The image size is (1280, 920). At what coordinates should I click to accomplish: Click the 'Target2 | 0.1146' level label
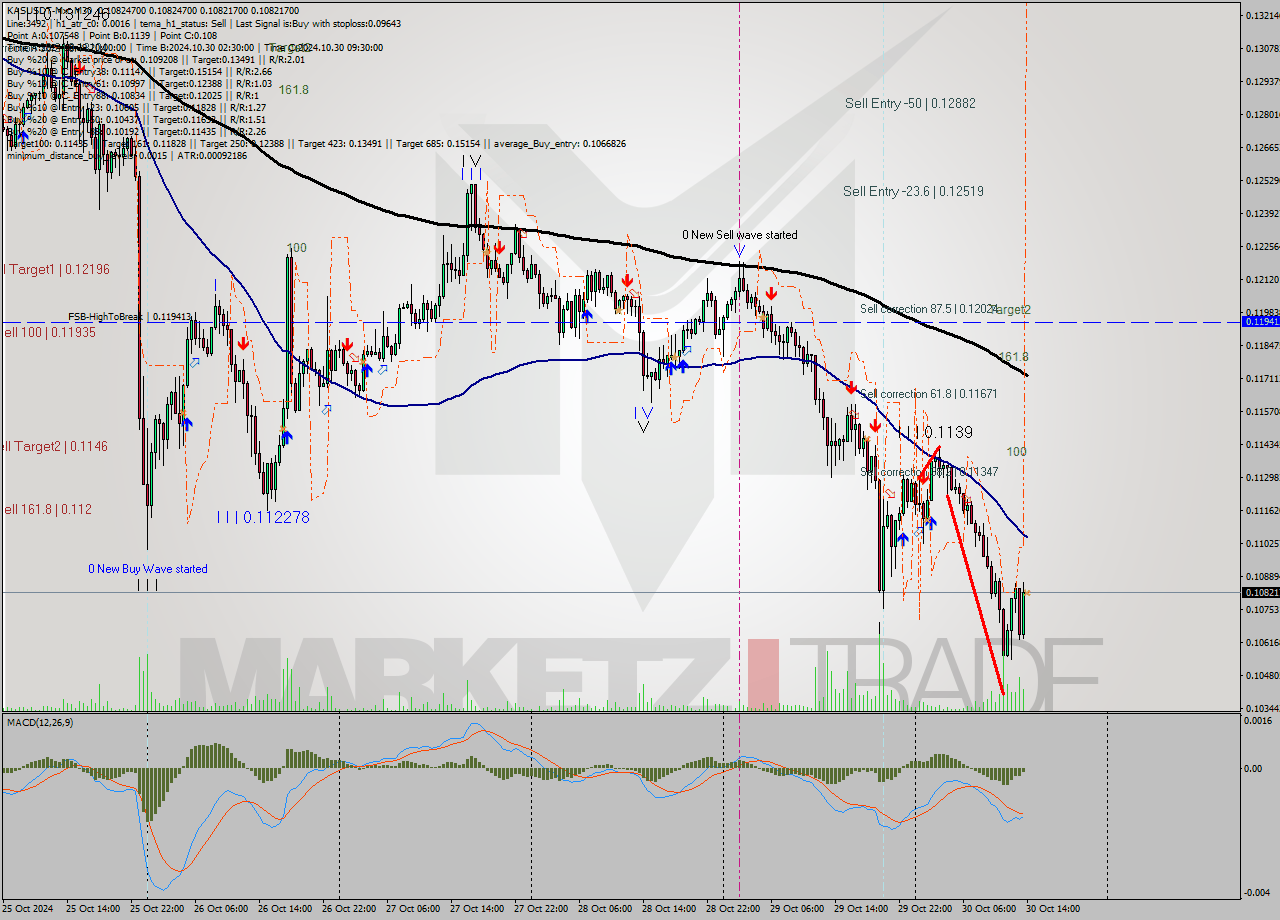(55, 446)
